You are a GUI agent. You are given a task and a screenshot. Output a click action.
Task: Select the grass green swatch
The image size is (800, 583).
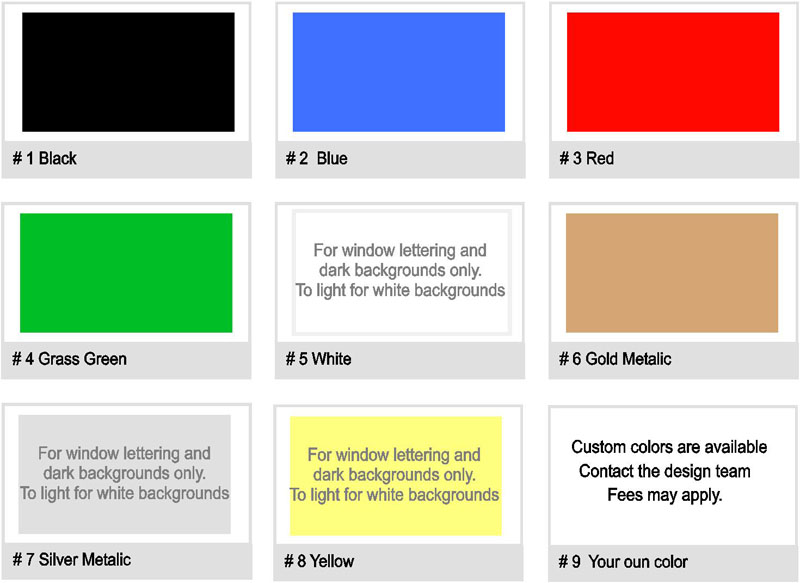[x=126, y=273]
